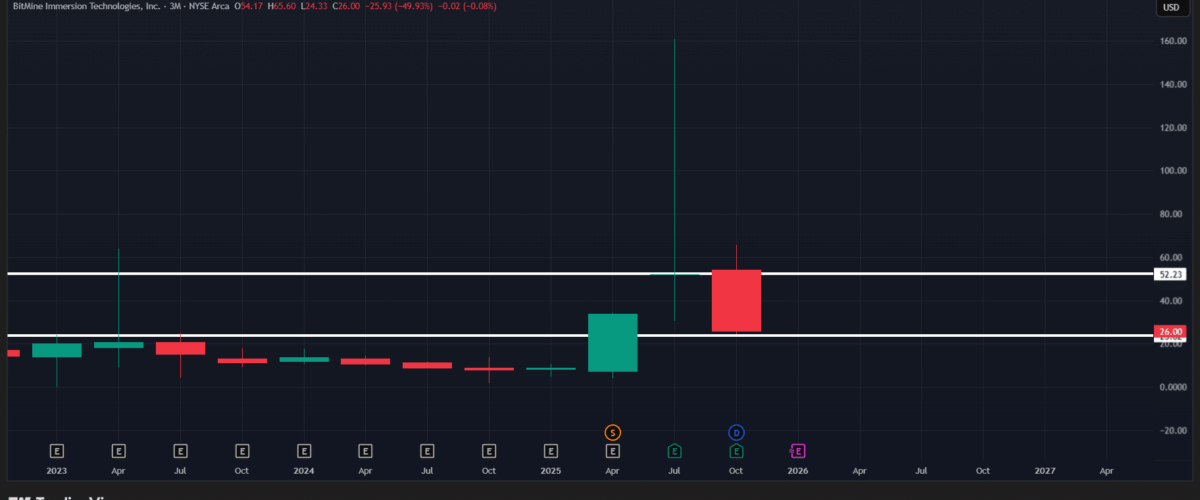Show the earnings marker above the 2025 label
This screenshot has width=1200, height=500.
(x=551, y=451)
